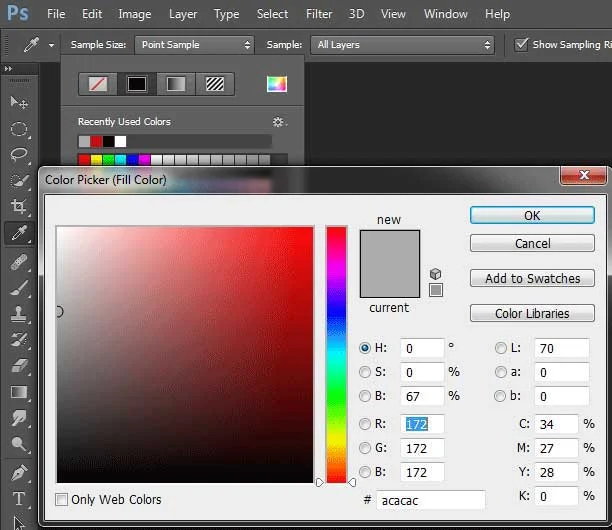Open the Layer menu

tap(183, 14)
